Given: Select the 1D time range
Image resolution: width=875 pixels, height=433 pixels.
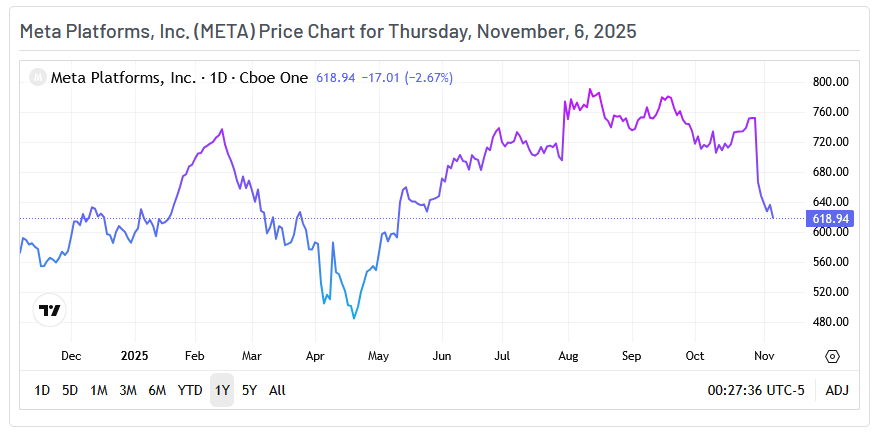Looking at the screenshot, I should click(x=42, y=390).
